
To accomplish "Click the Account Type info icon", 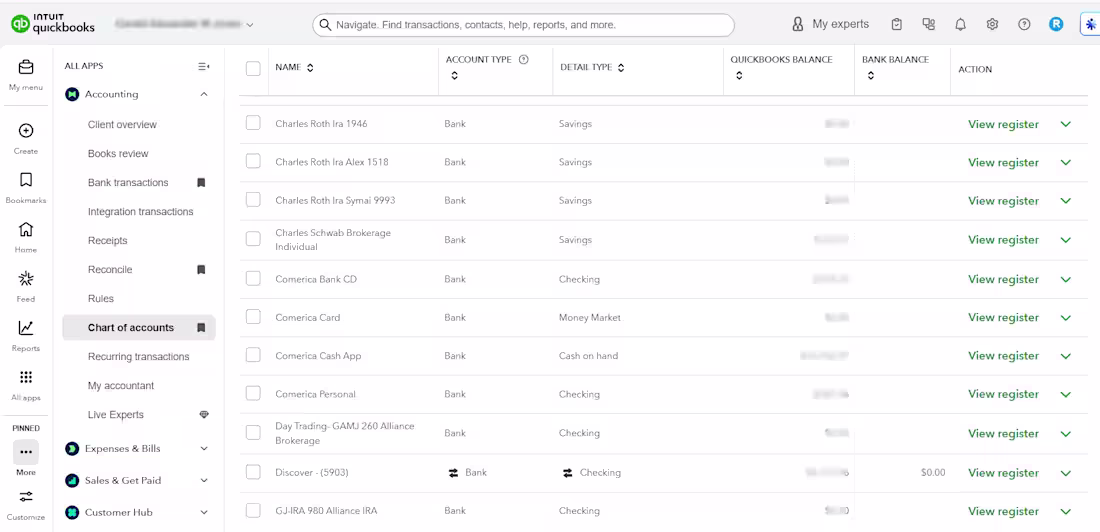I will (x=523, y=60).
